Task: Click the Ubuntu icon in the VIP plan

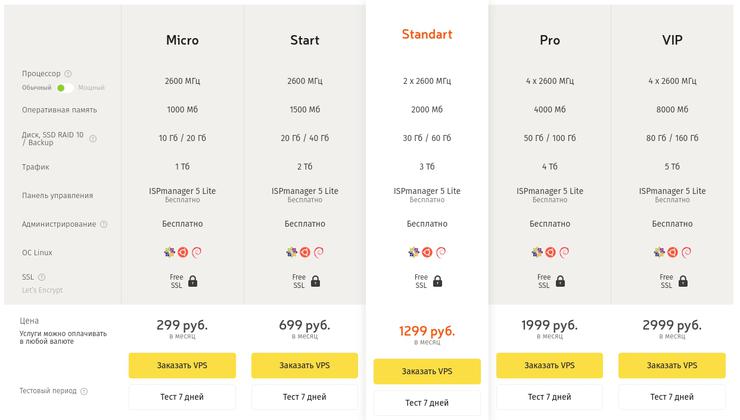Action: (x=672, y=252)
